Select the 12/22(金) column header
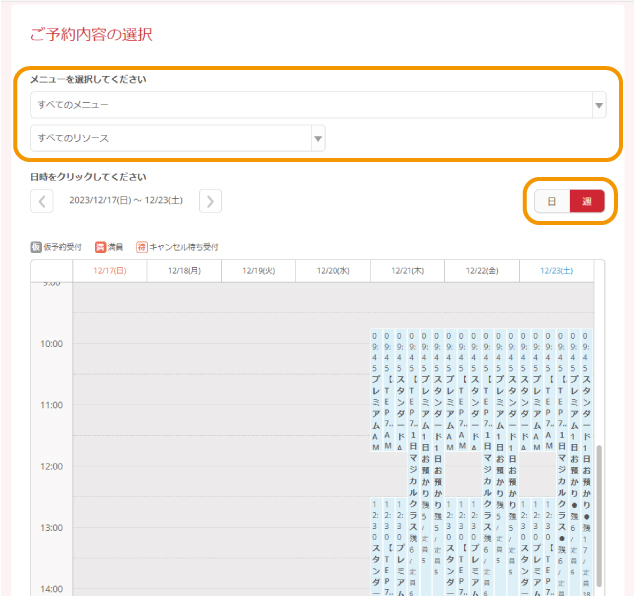The width and height of the screenshot is (634, 596). click(x=482, y=271)
